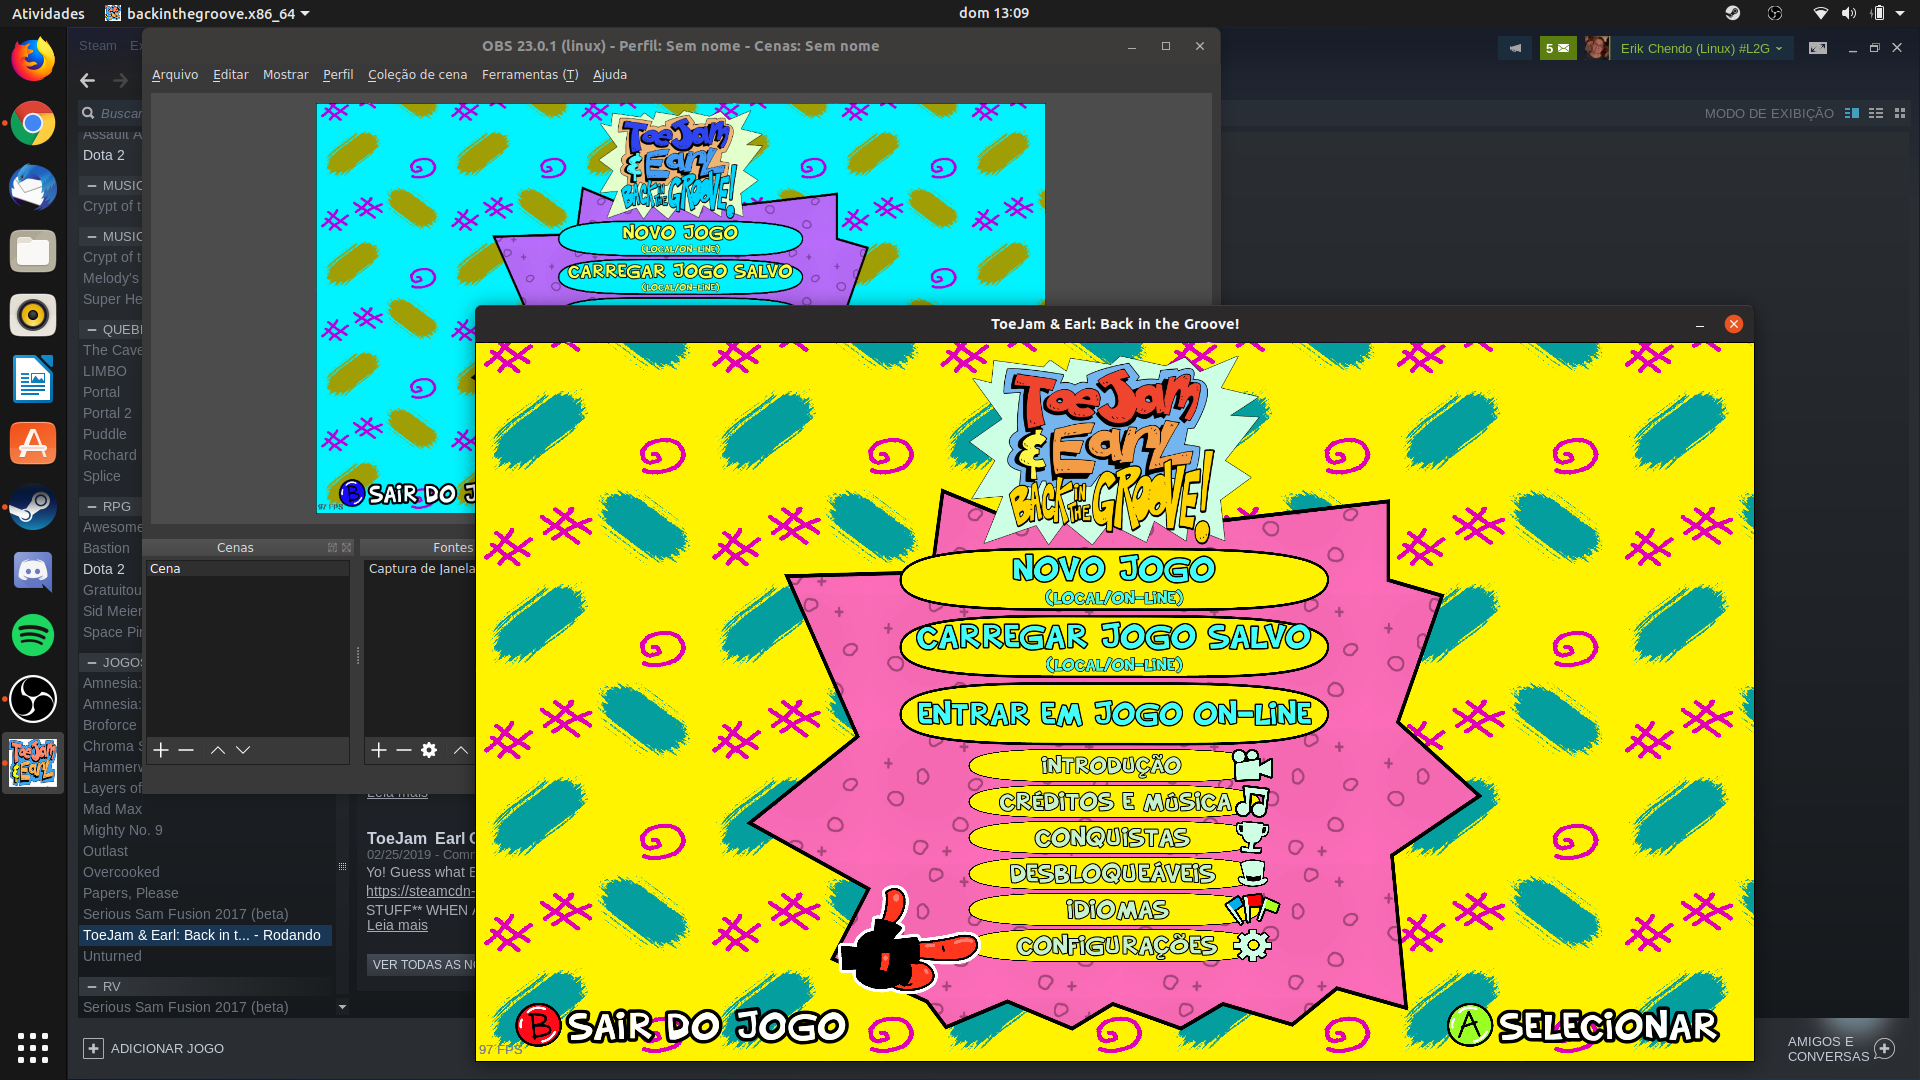1920x1080 pixels.
Task: Open Ajuda menu in OBS
Action: pos(610,75)
